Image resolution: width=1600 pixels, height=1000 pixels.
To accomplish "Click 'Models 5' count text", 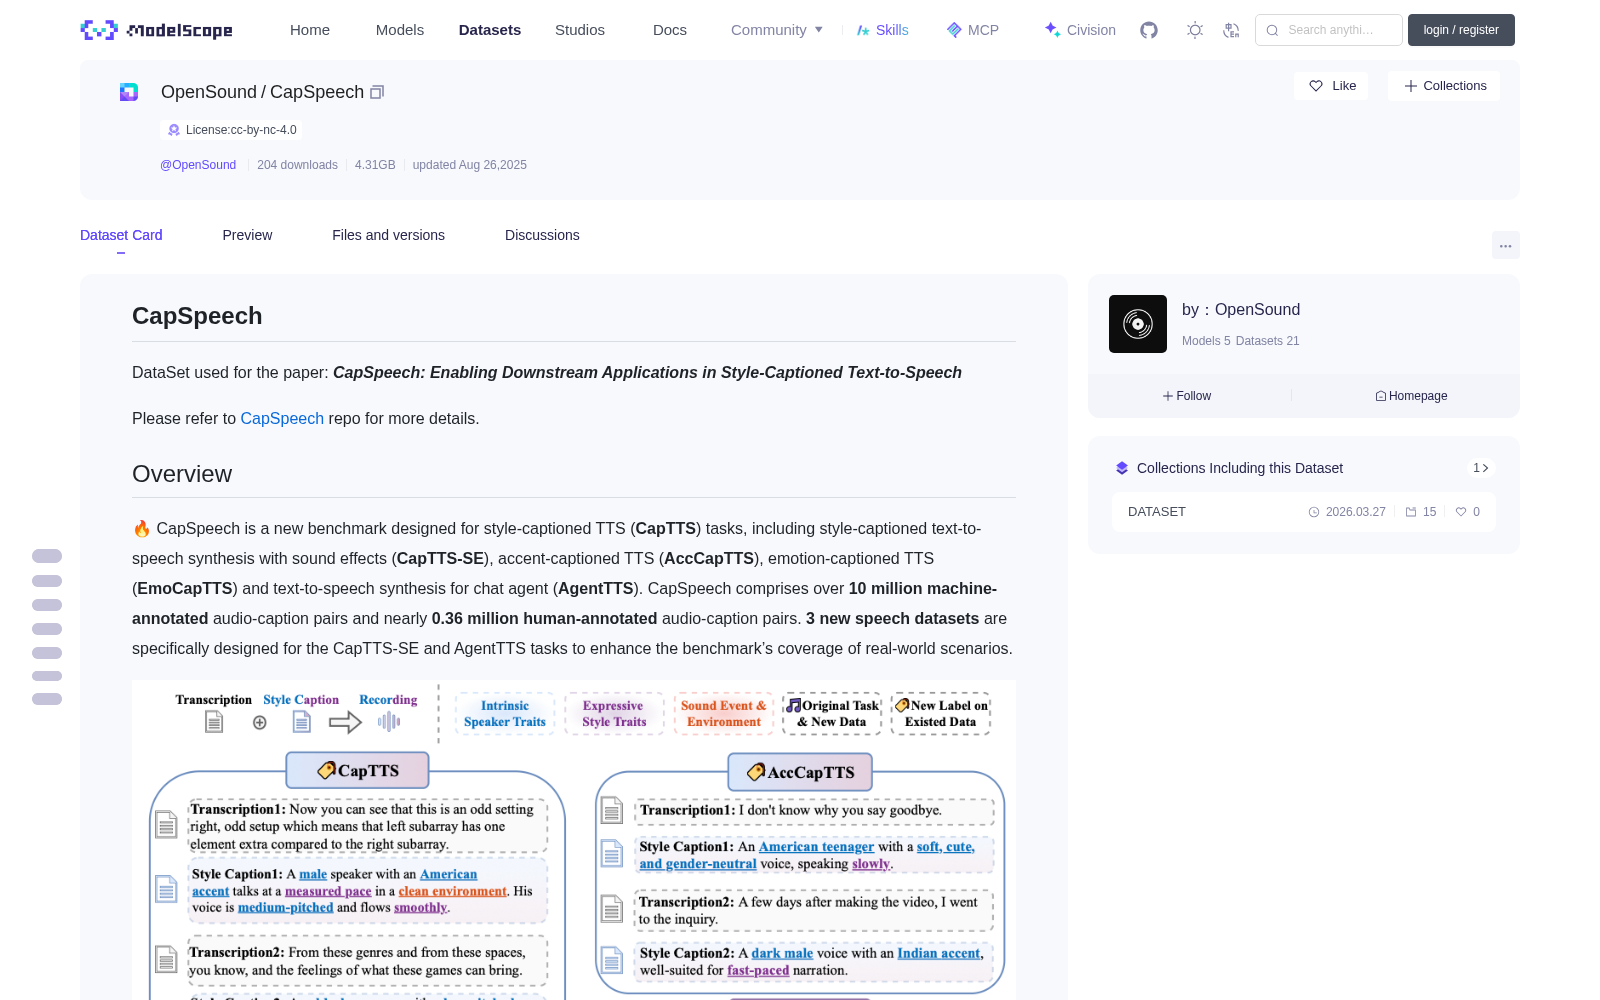I will click(x=1206, y=341).
